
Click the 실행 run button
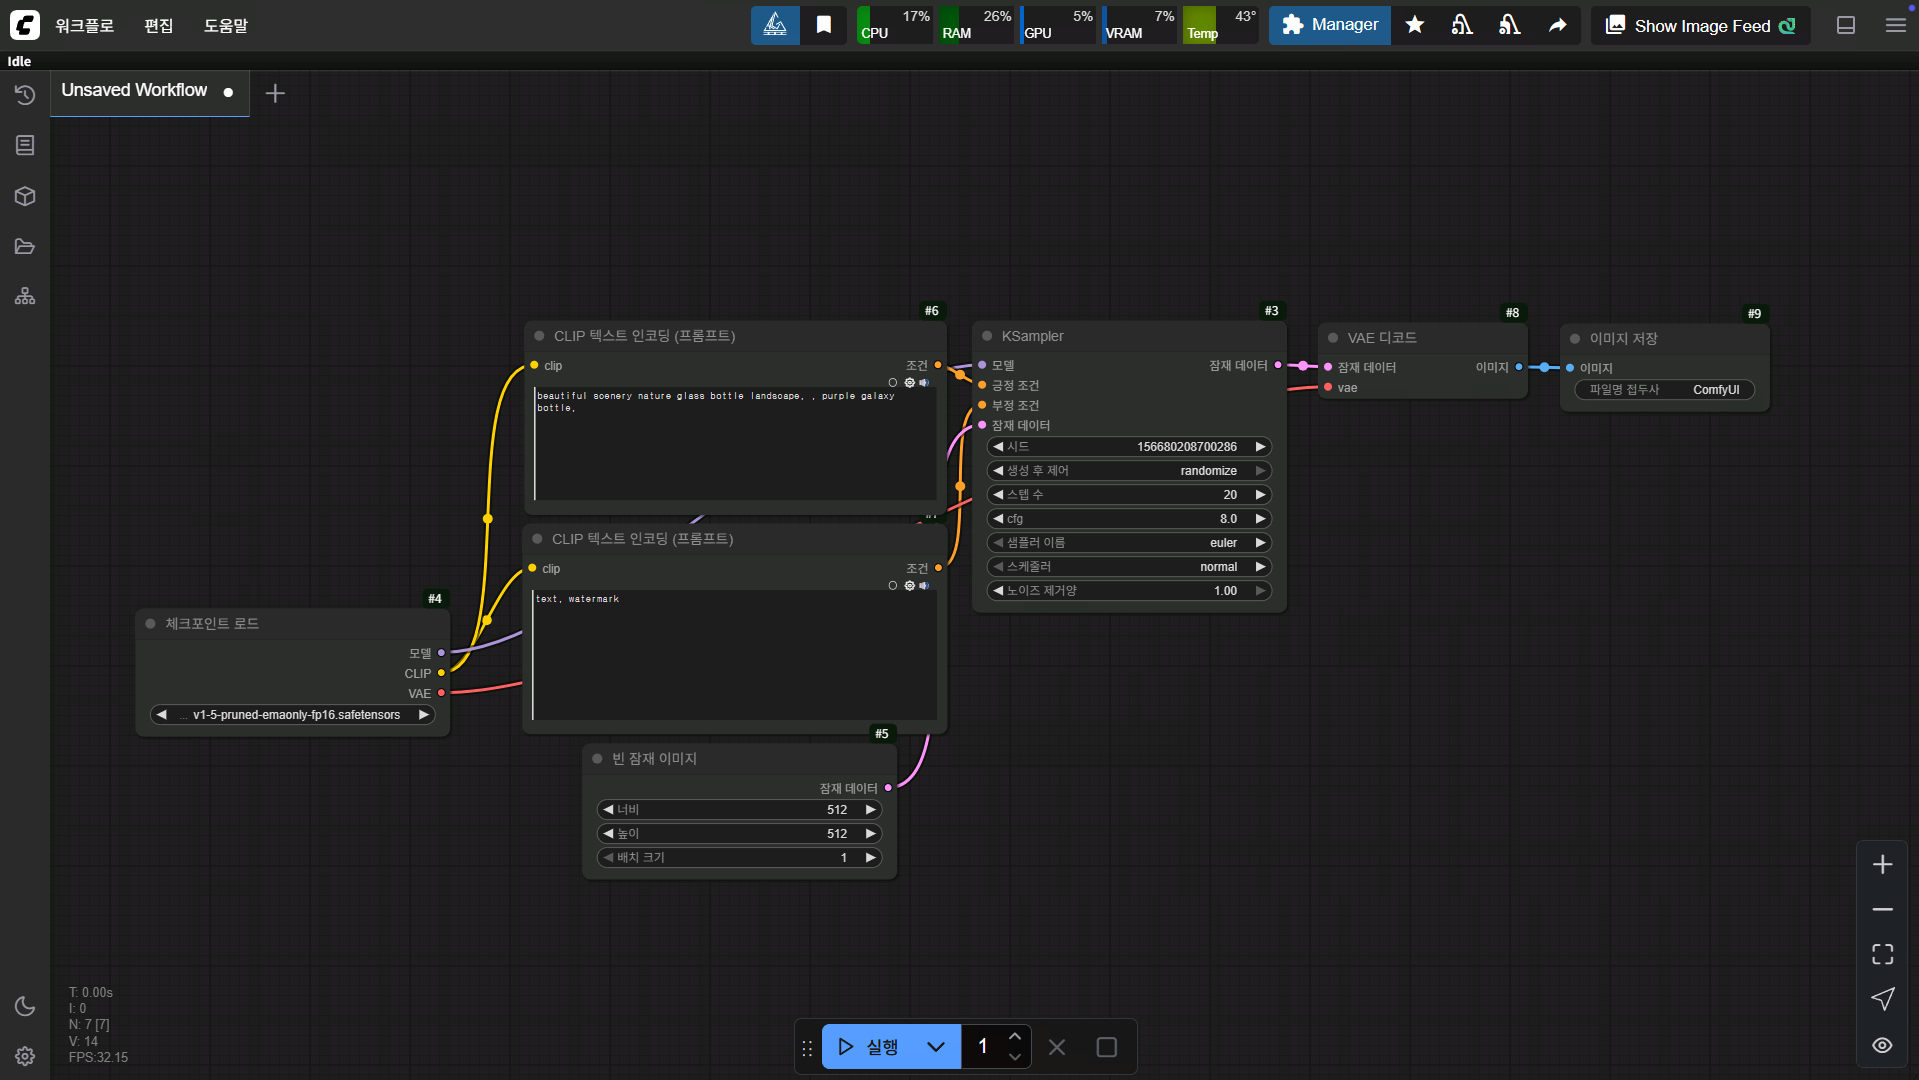pyautogui.click(x=868, y=1047)
